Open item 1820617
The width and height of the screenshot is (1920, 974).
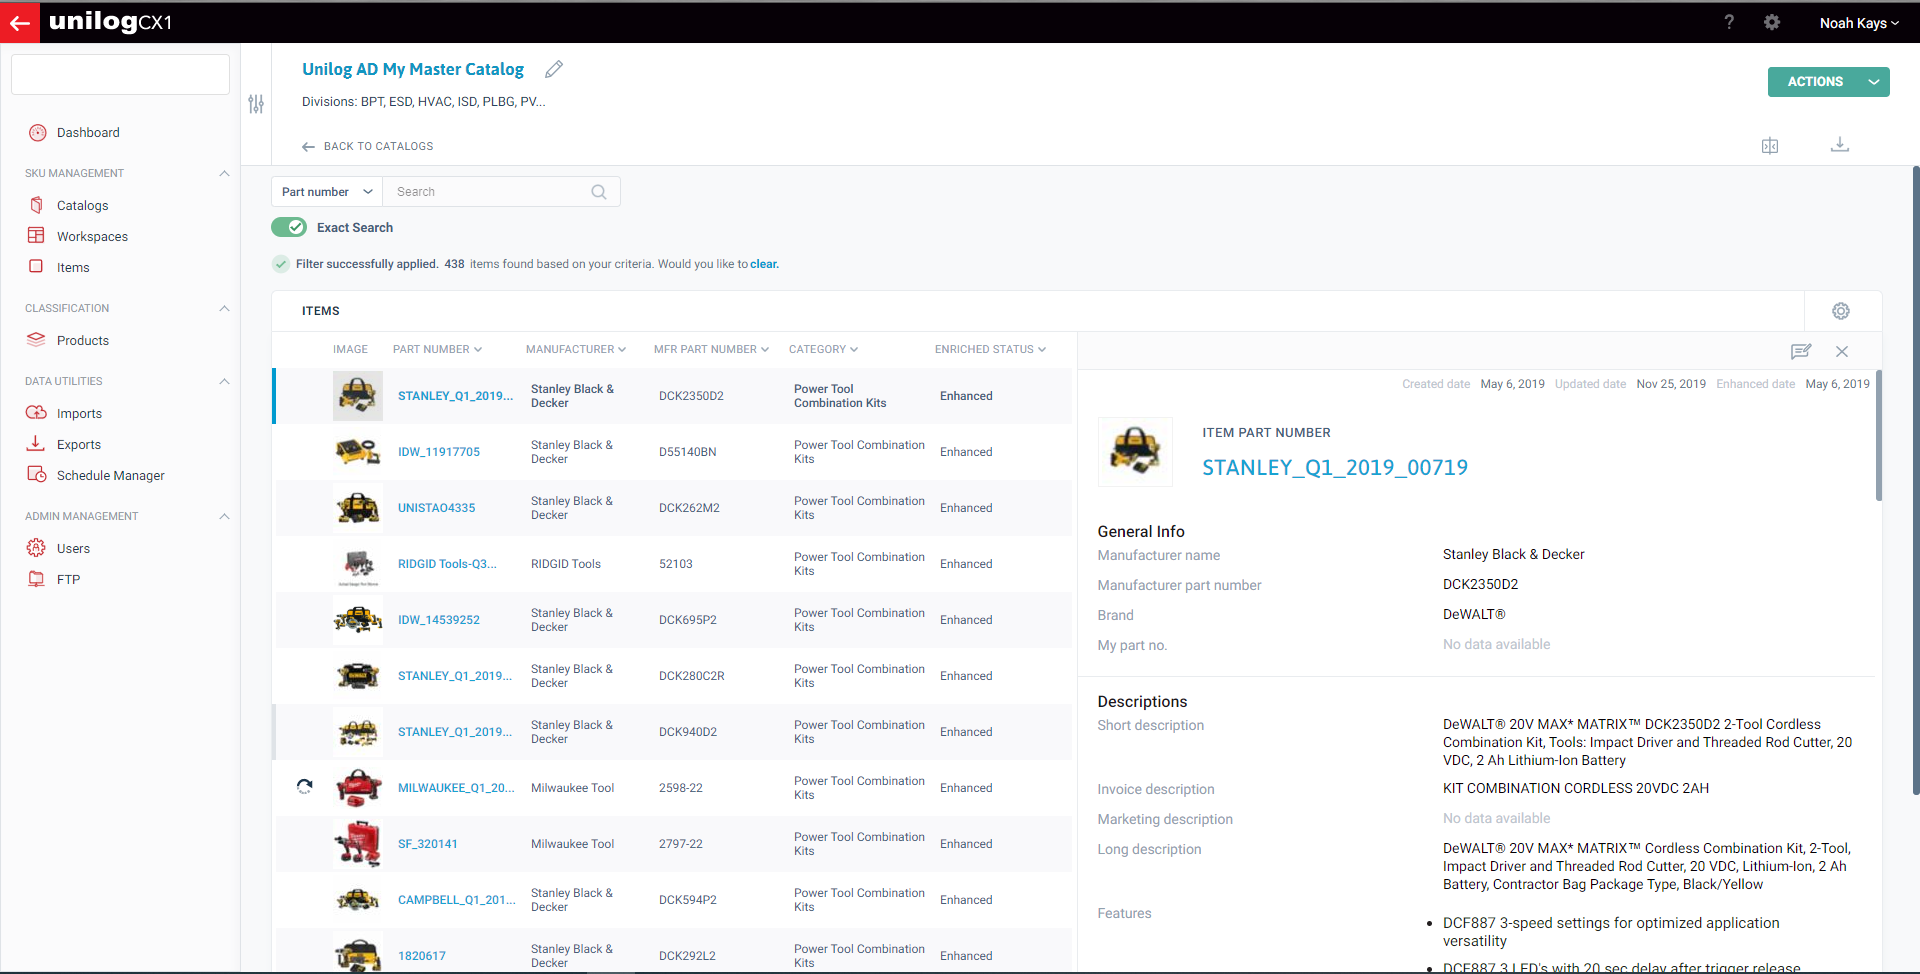[x=422, y=956]
